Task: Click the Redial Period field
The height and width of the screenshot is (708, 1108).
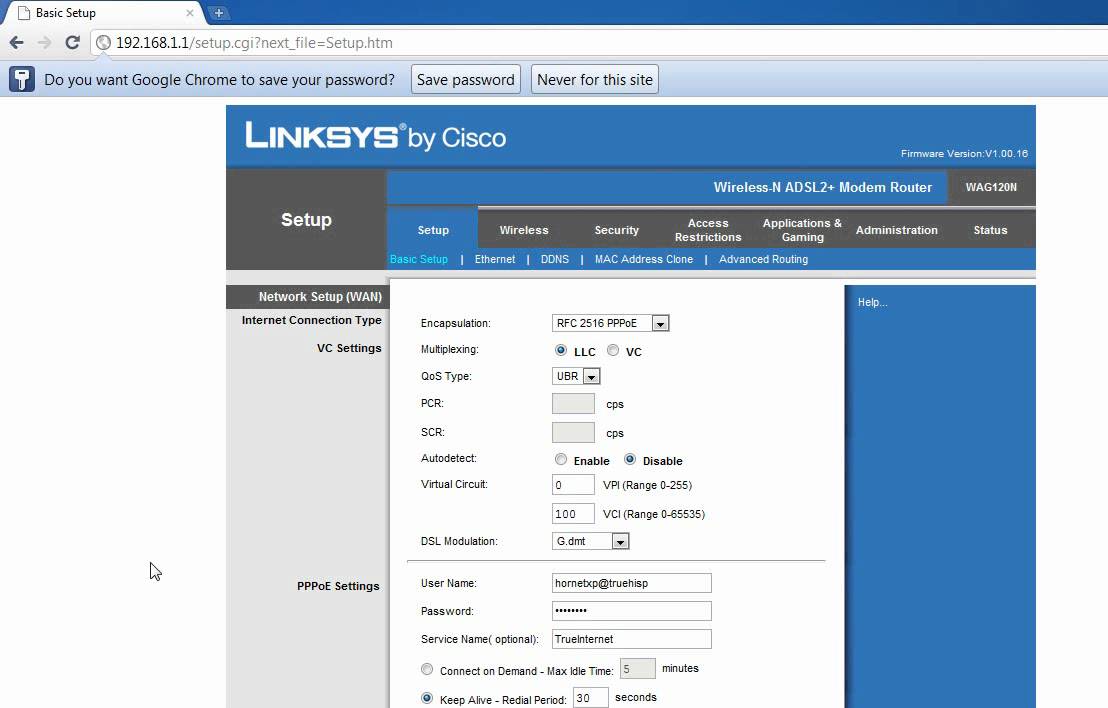Action: pyautogui.click(x=591, y=698)
